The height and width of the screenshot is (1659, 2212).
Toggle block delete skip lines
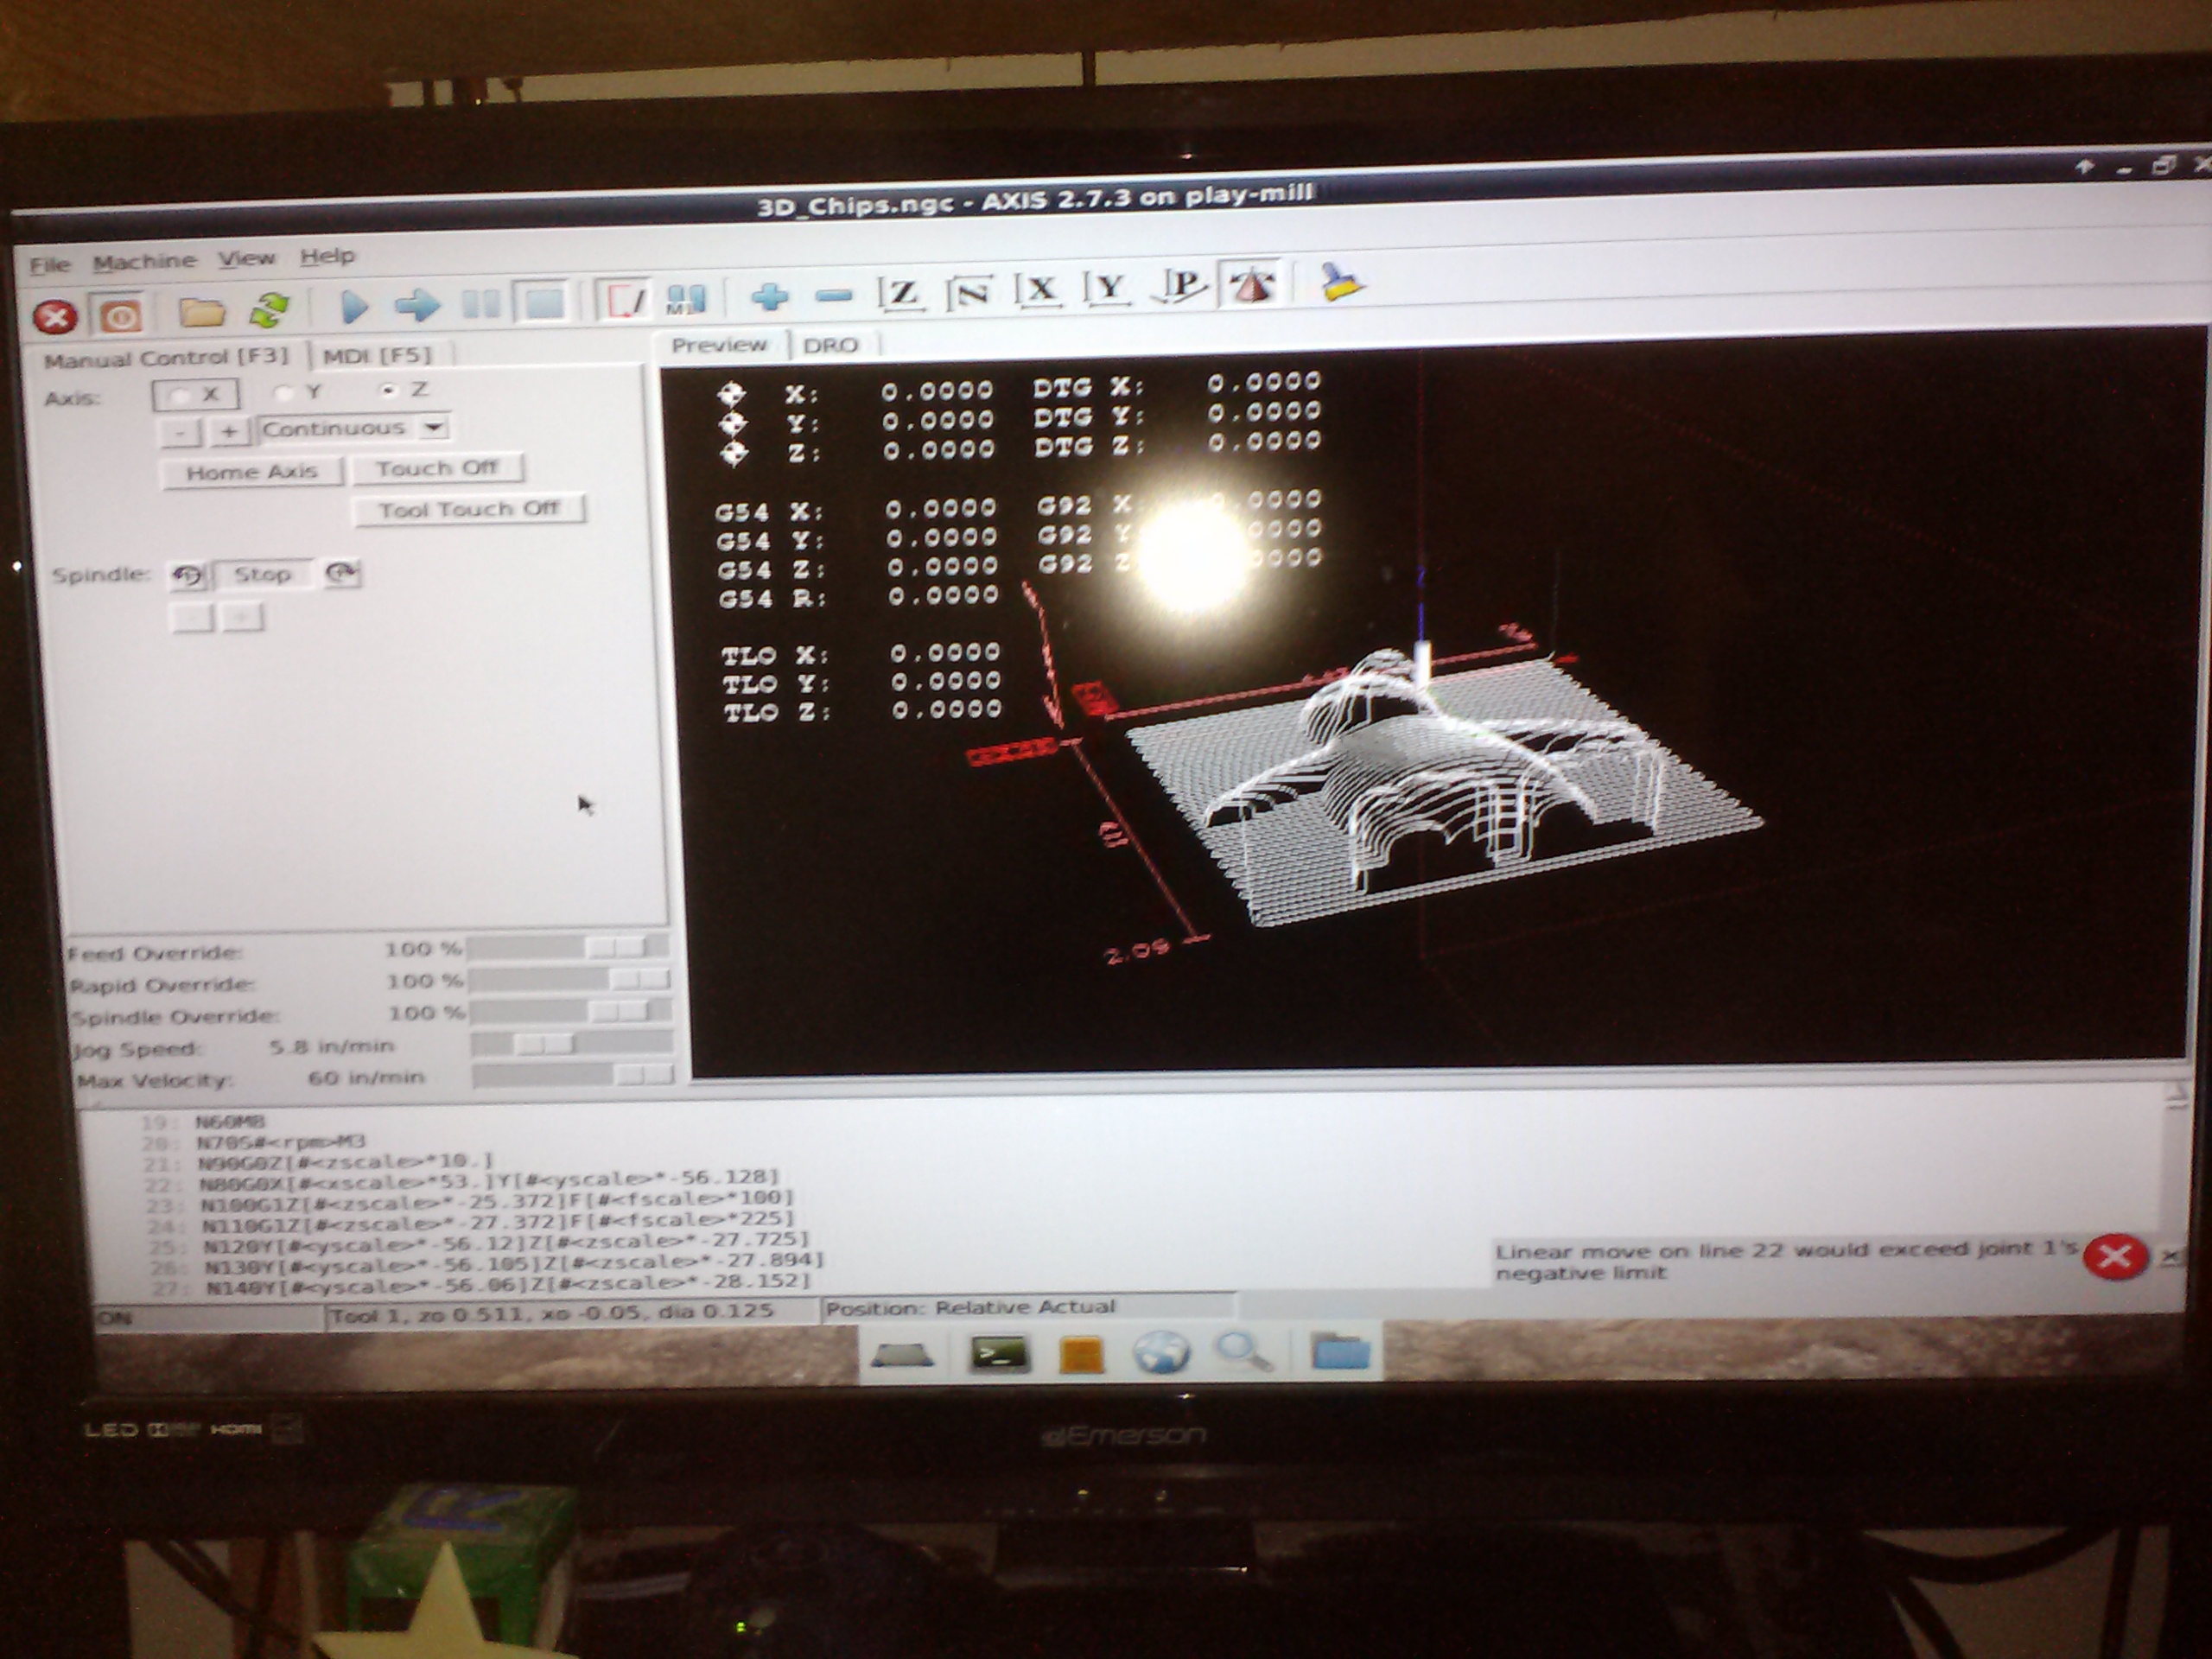[x=624, y=299]
